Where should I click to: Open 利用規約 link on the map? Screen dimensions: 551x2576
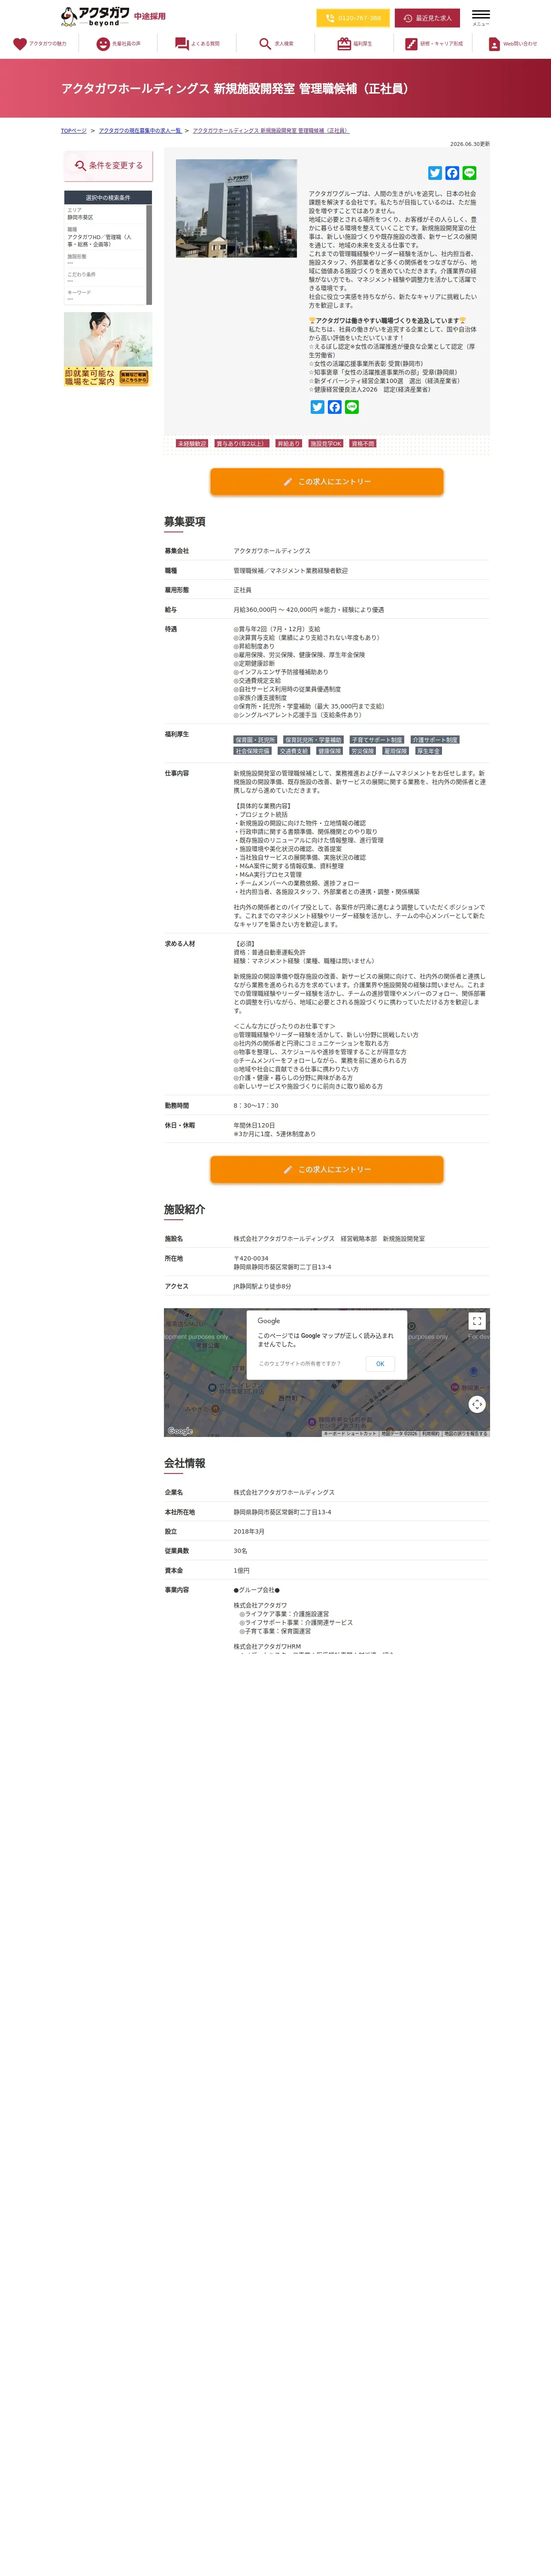pyautogui.click(x=430, y=1433)
